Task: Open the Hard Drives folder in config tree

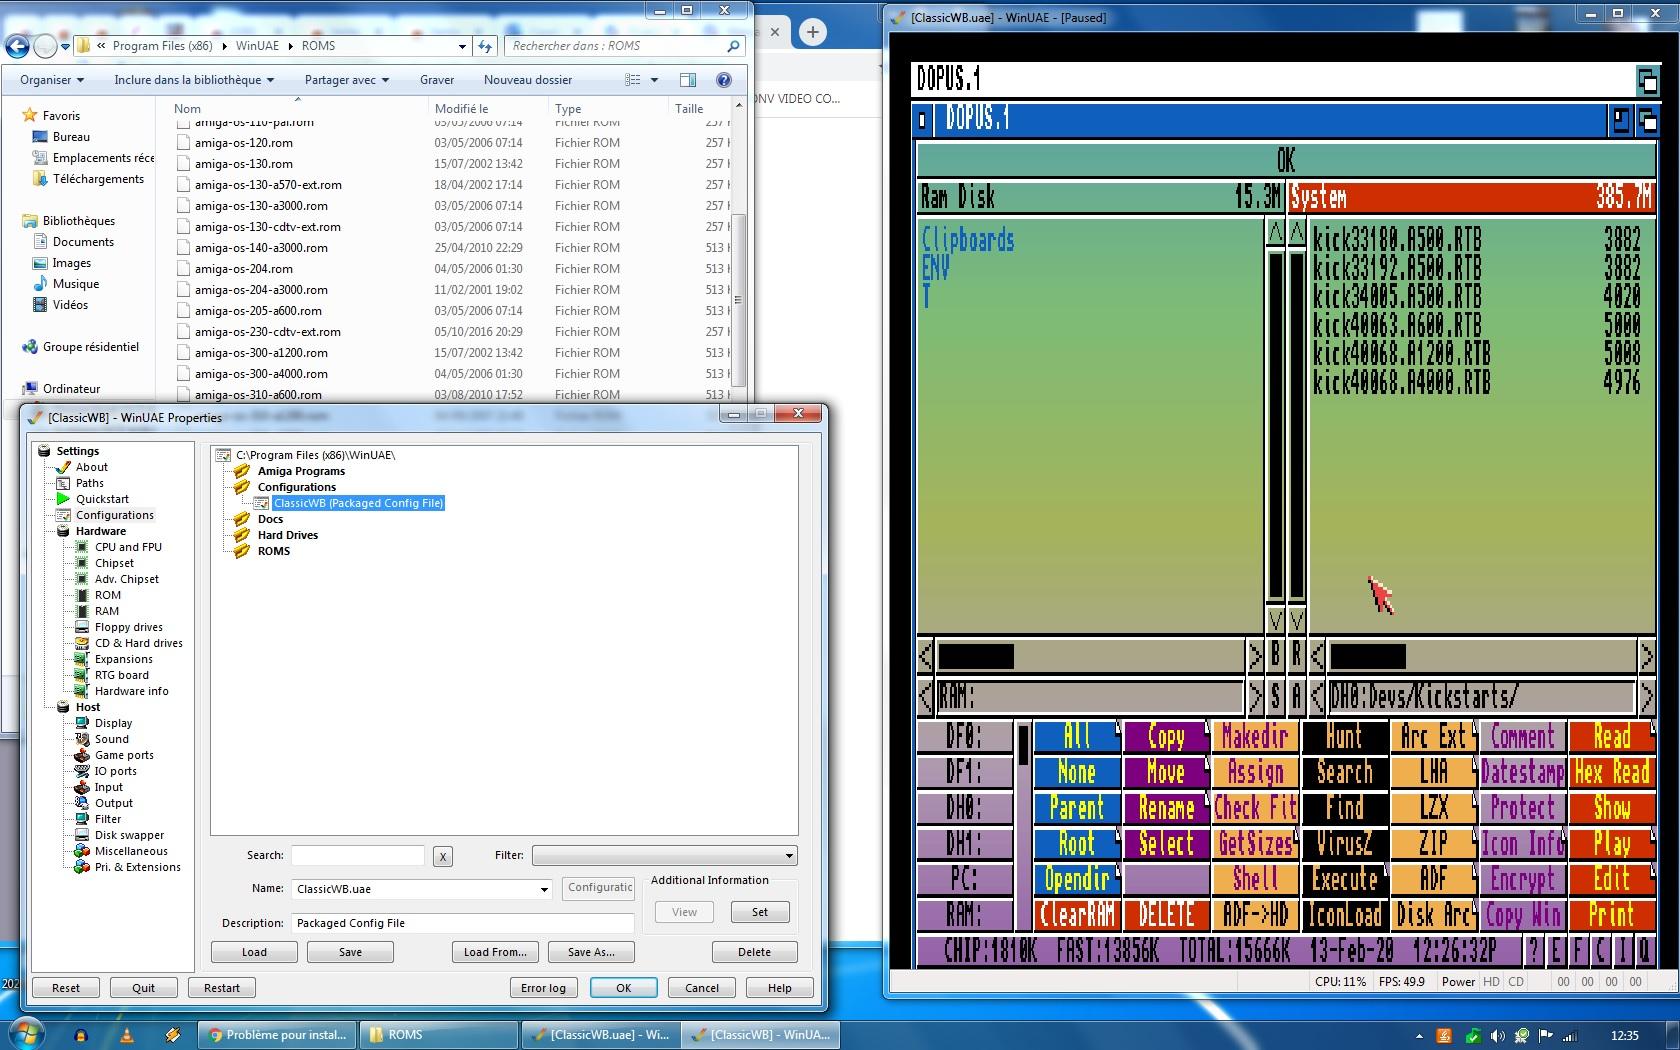Action: click(x=287, y=535)
